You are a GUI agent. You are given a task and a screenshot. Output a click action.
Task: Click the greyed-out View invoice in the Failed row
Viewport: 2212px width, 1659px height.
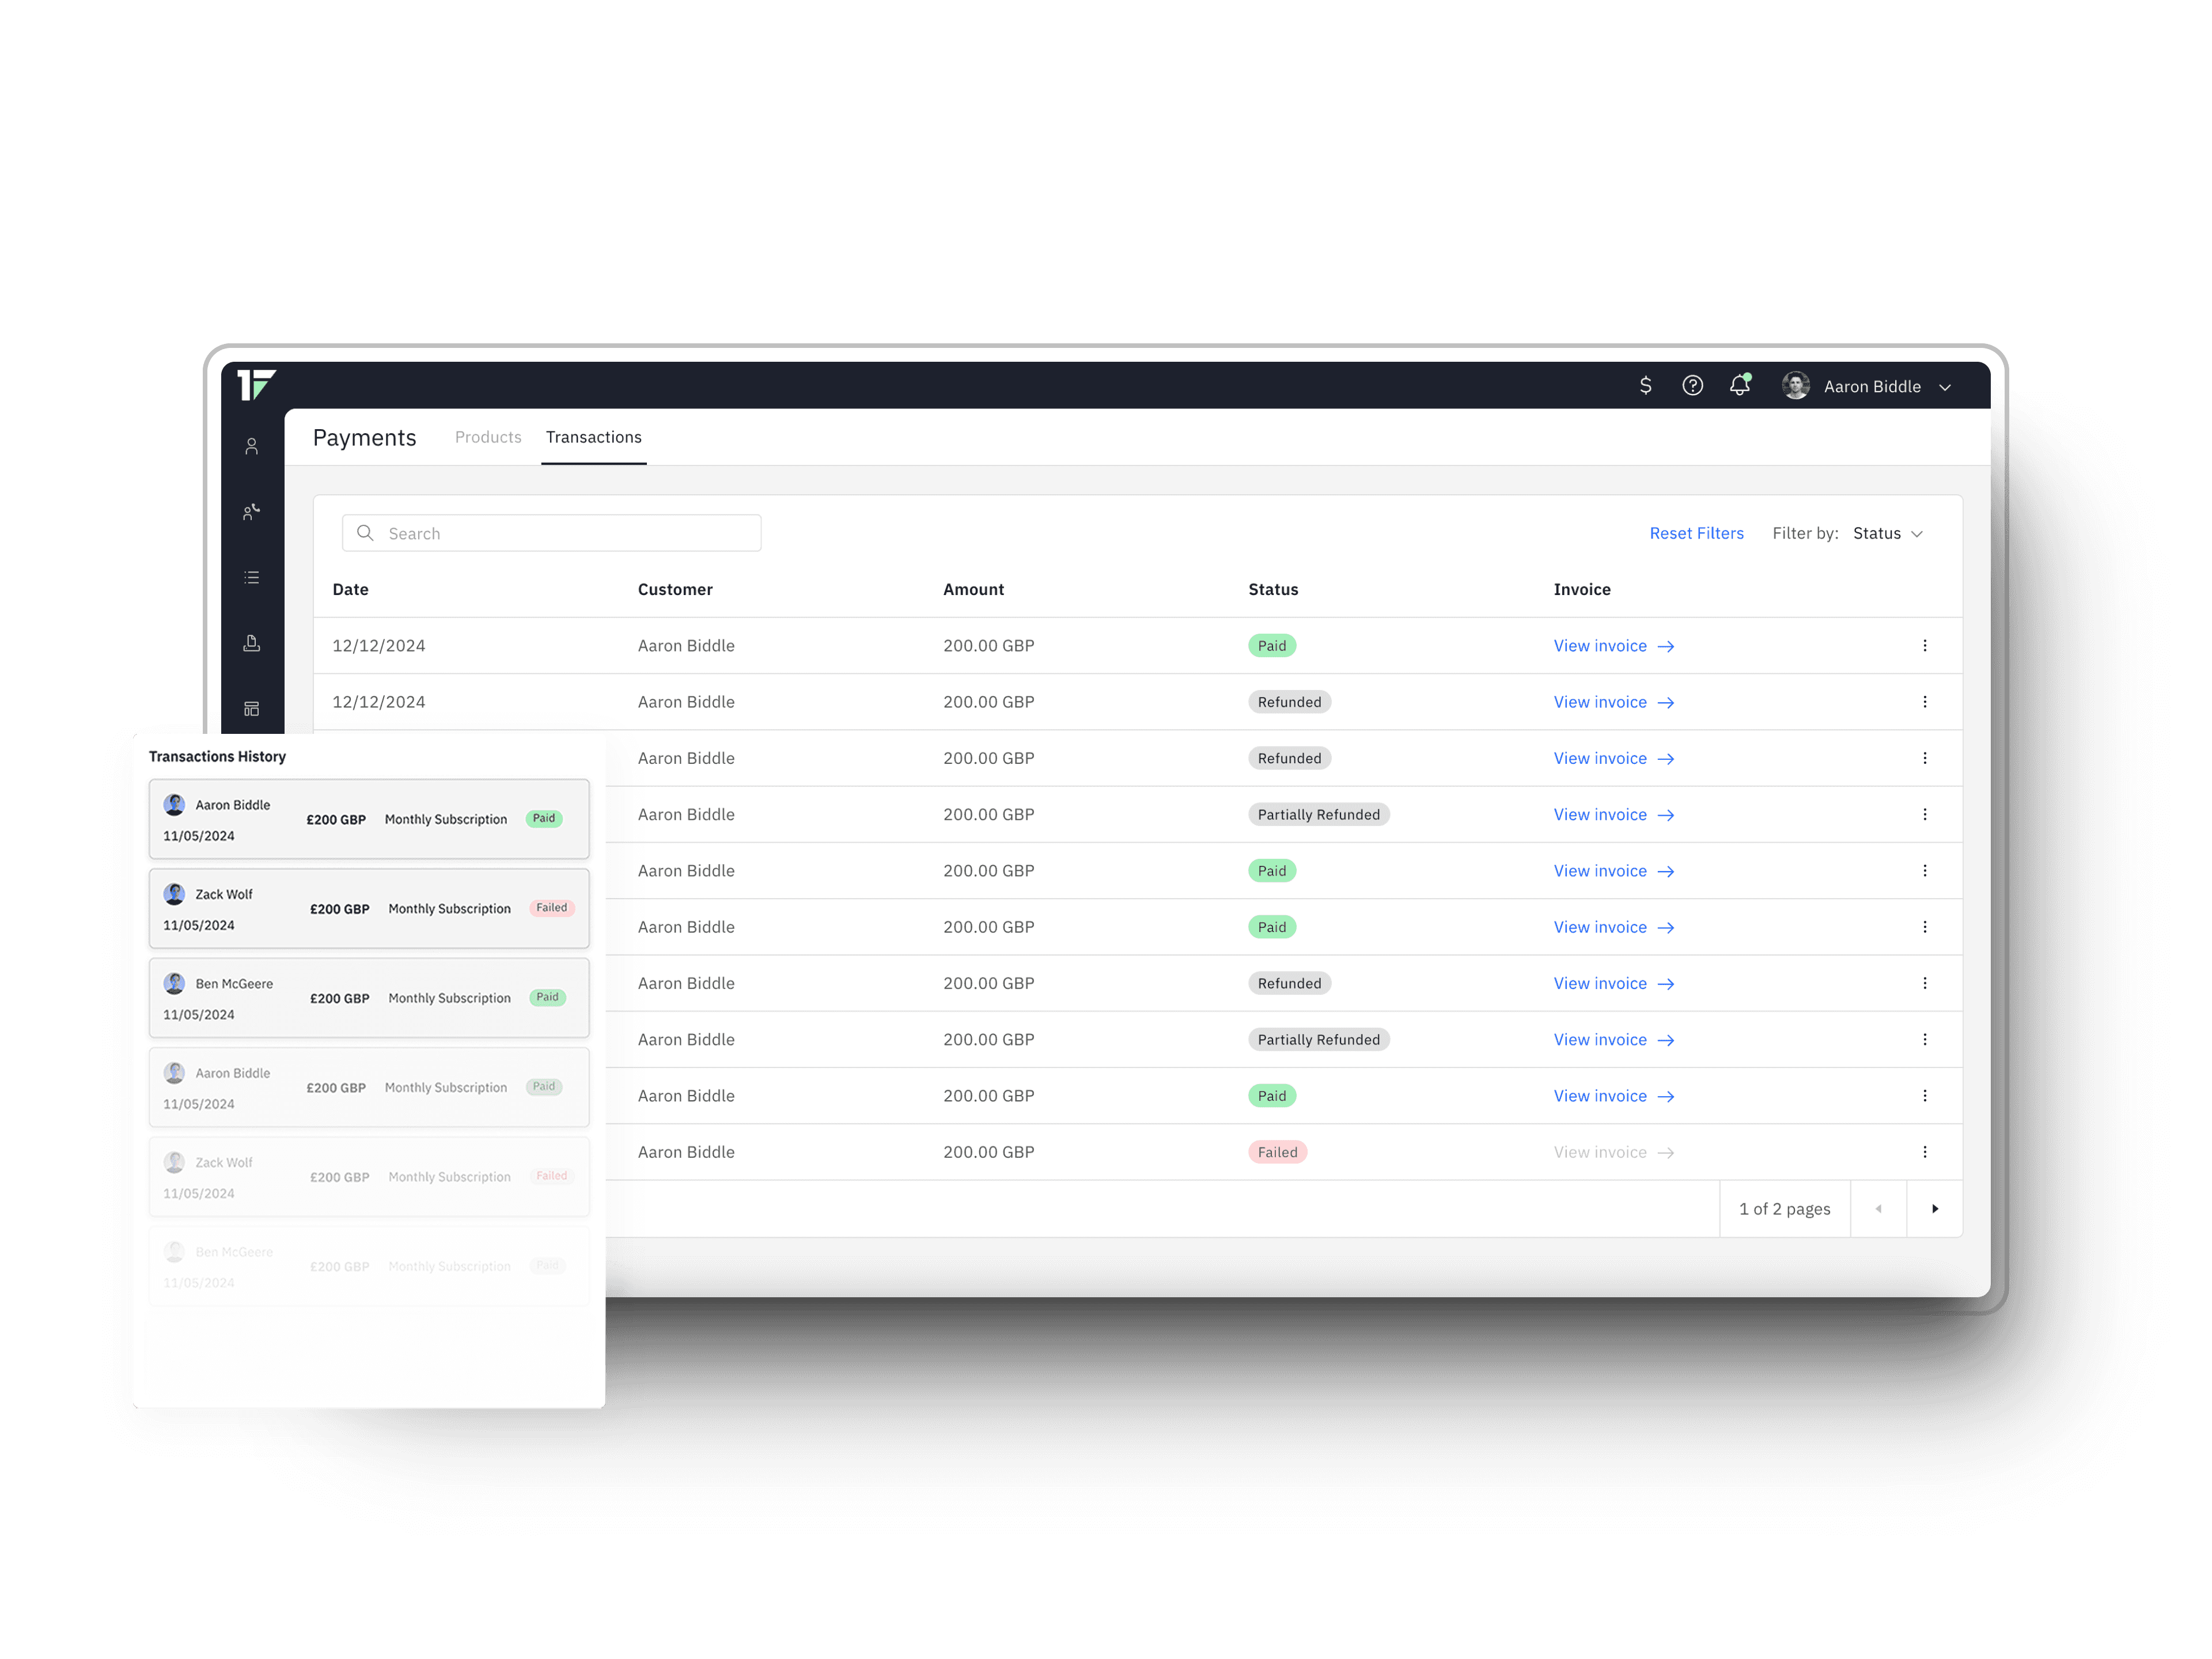point(1614,1152)
